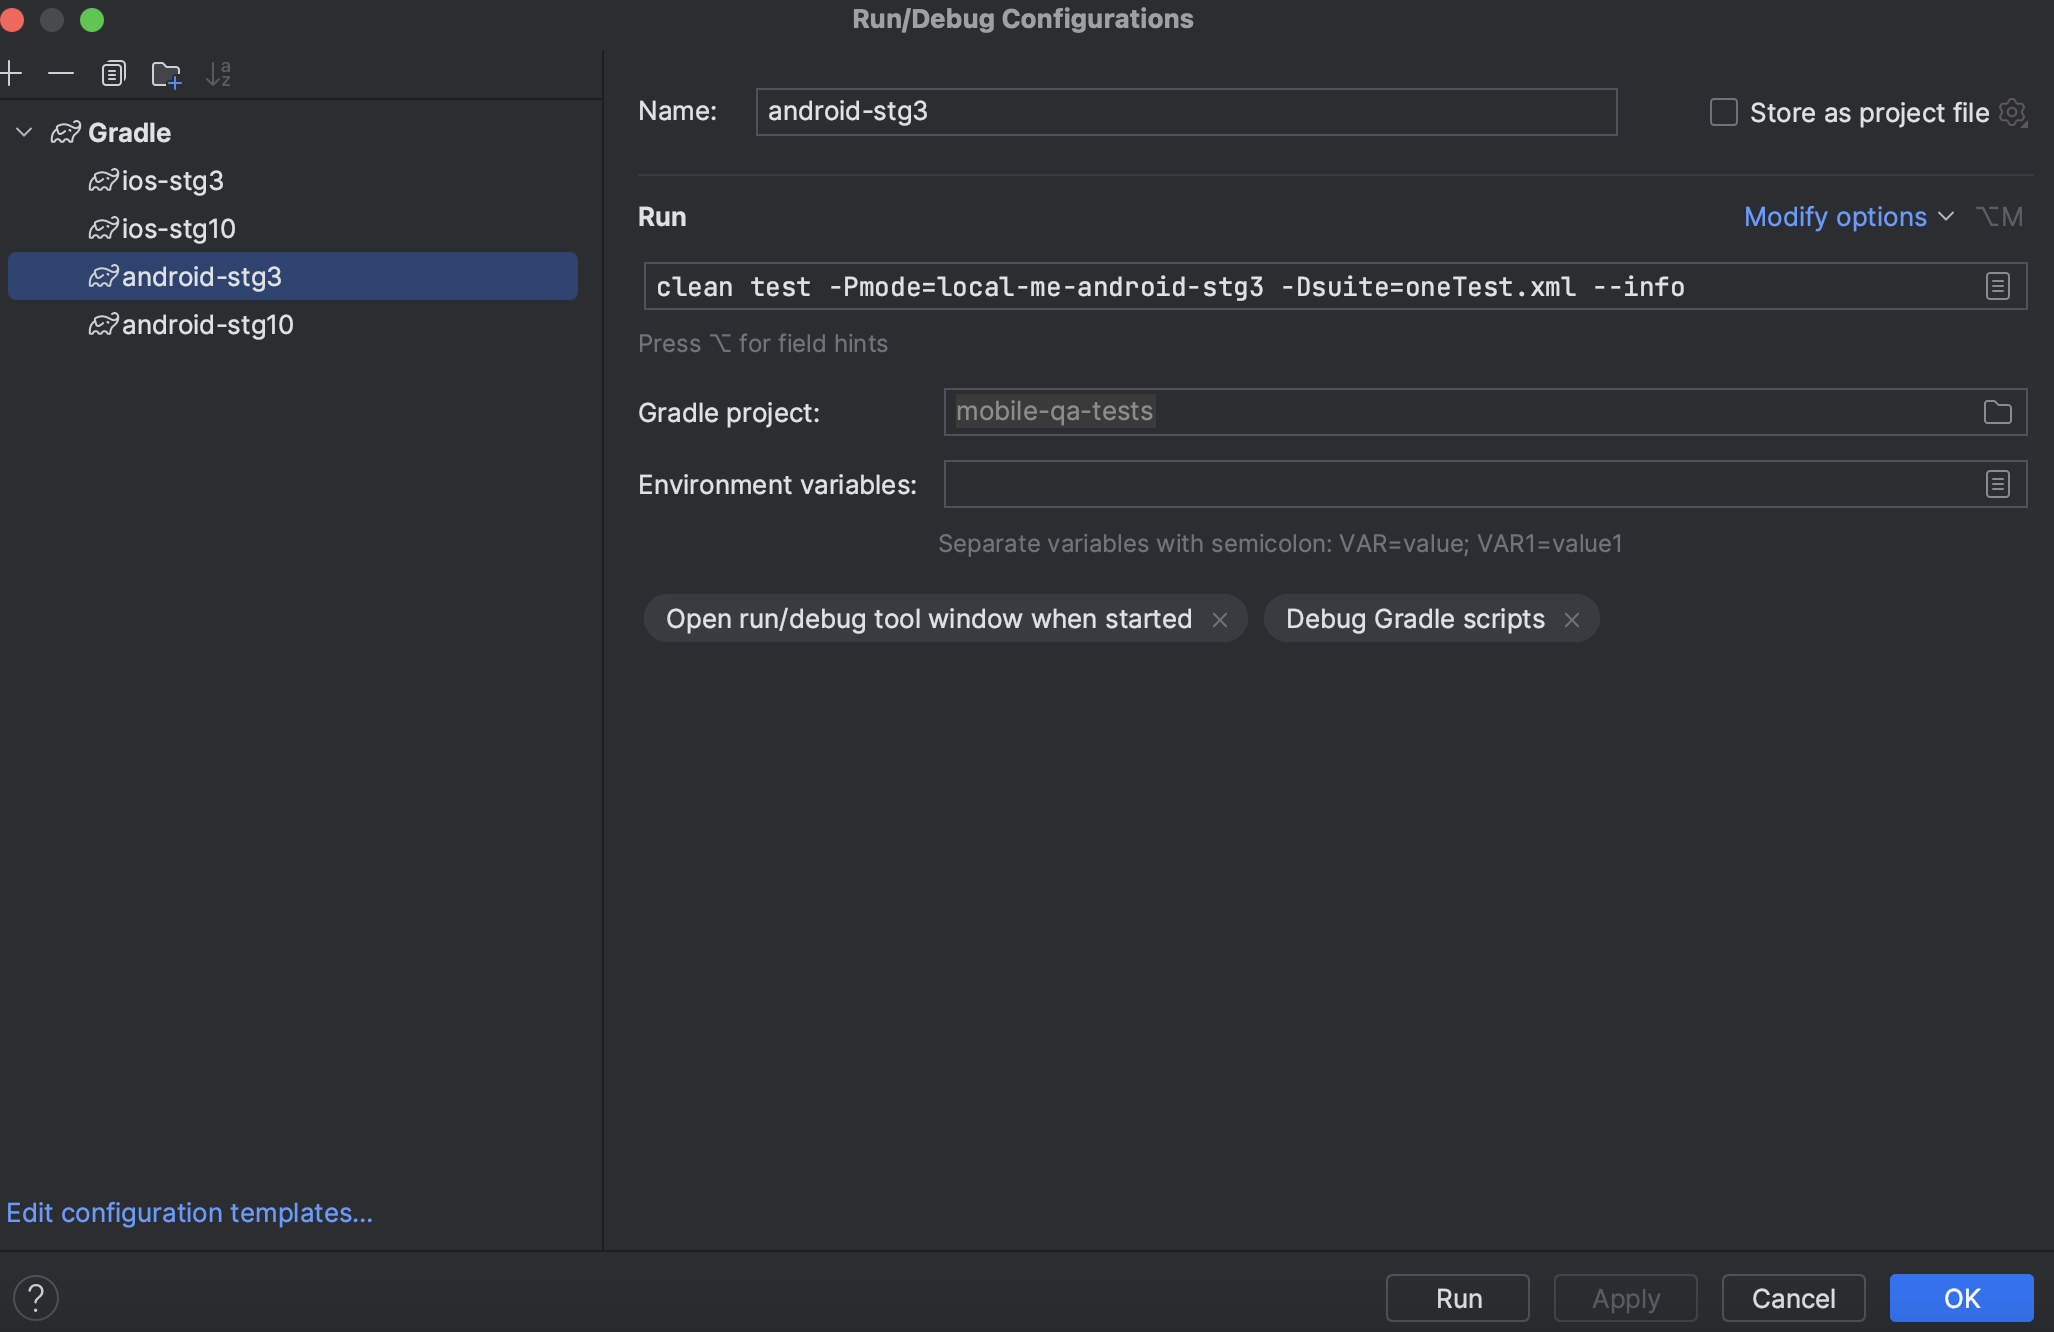Create a new configuration folder

click(166, 74)
